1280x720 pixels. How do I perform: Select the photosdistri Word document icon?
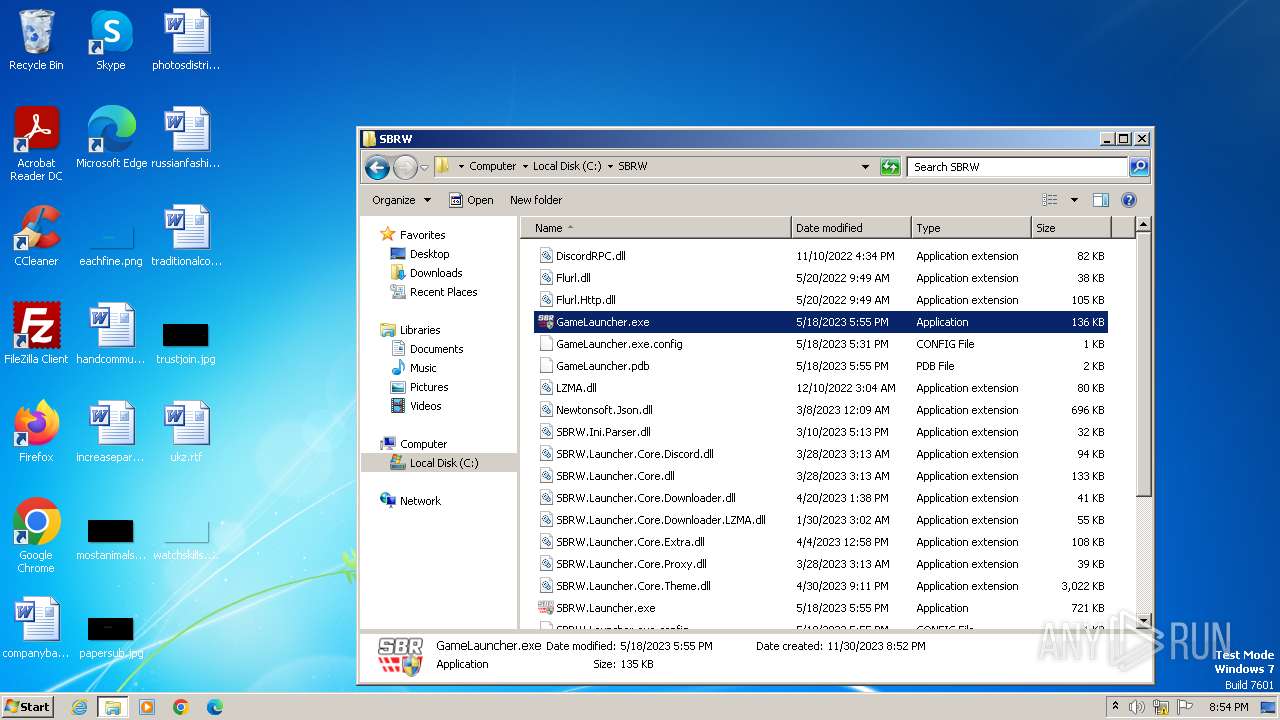click(x=186, y=41)
